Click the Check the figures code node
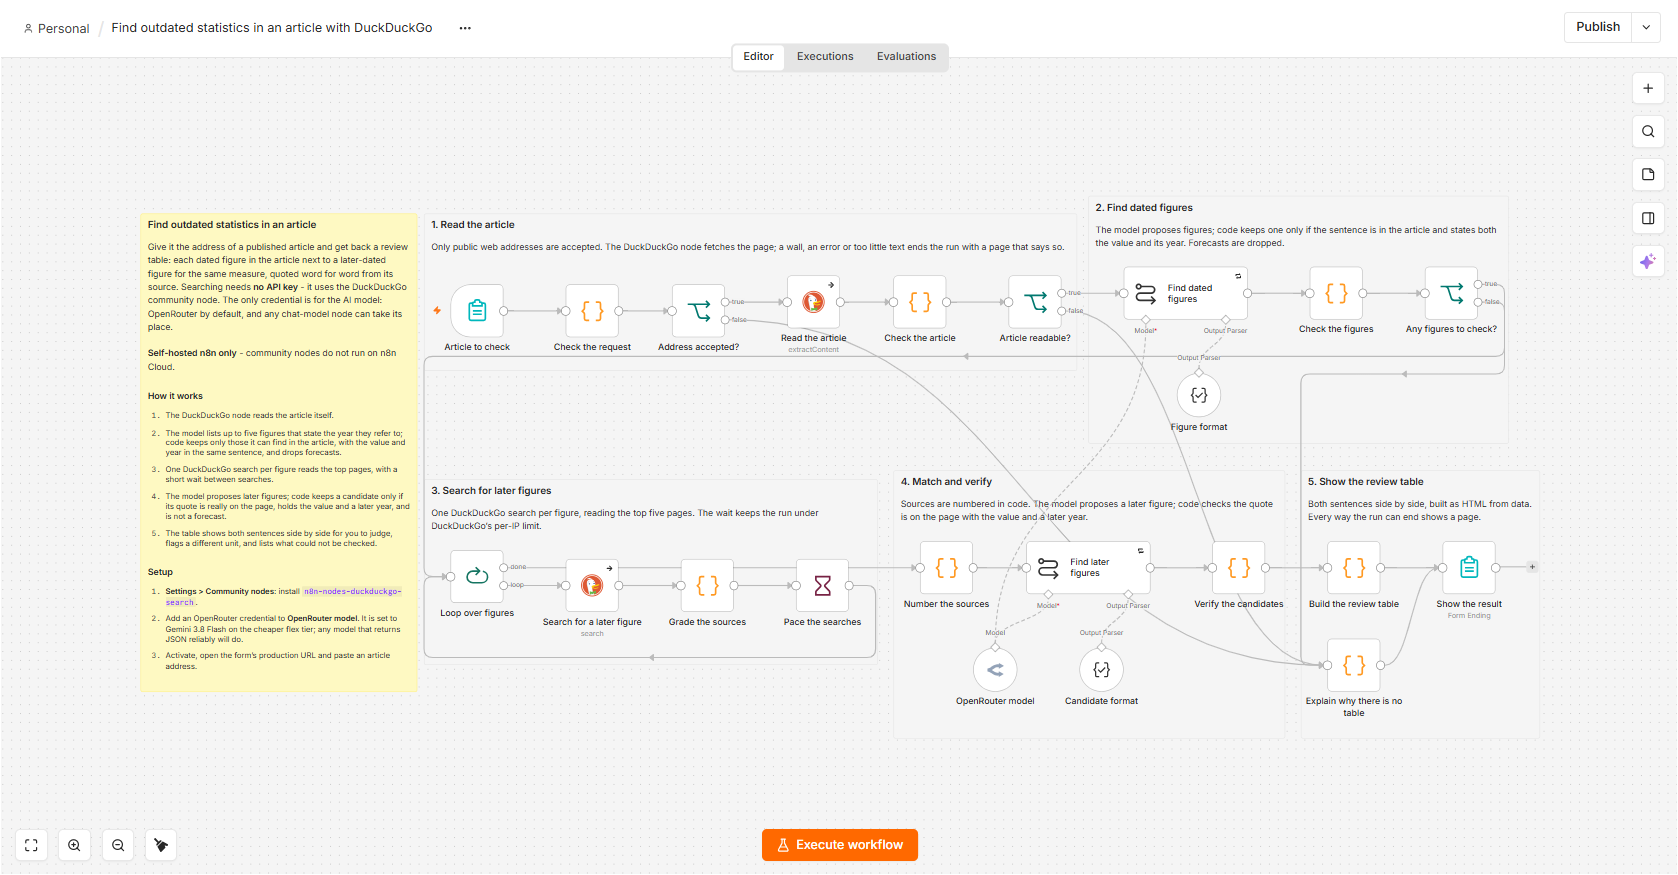1678x875 pixels. point(1336,293)
